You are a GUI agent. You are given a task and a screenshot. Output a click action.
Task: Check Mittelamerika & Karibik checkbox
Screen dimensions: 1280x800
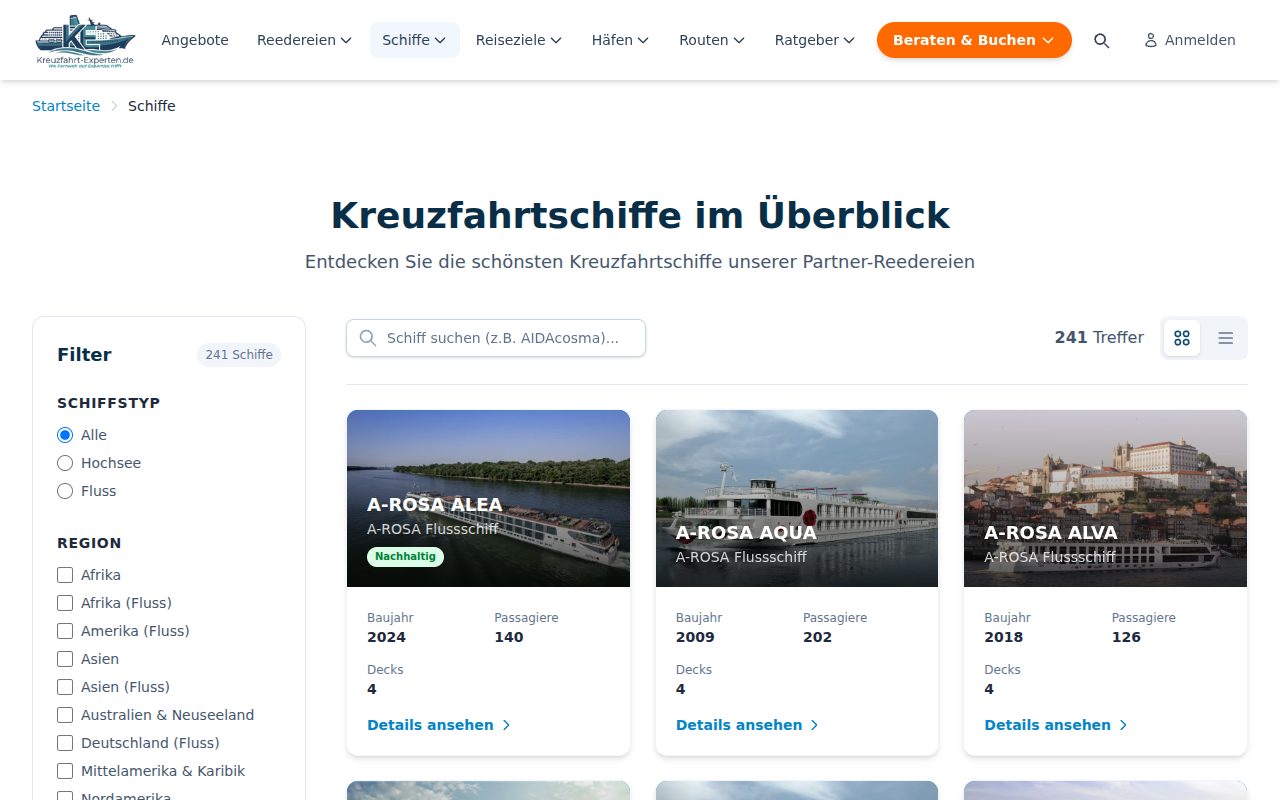(x=65, y=771)
